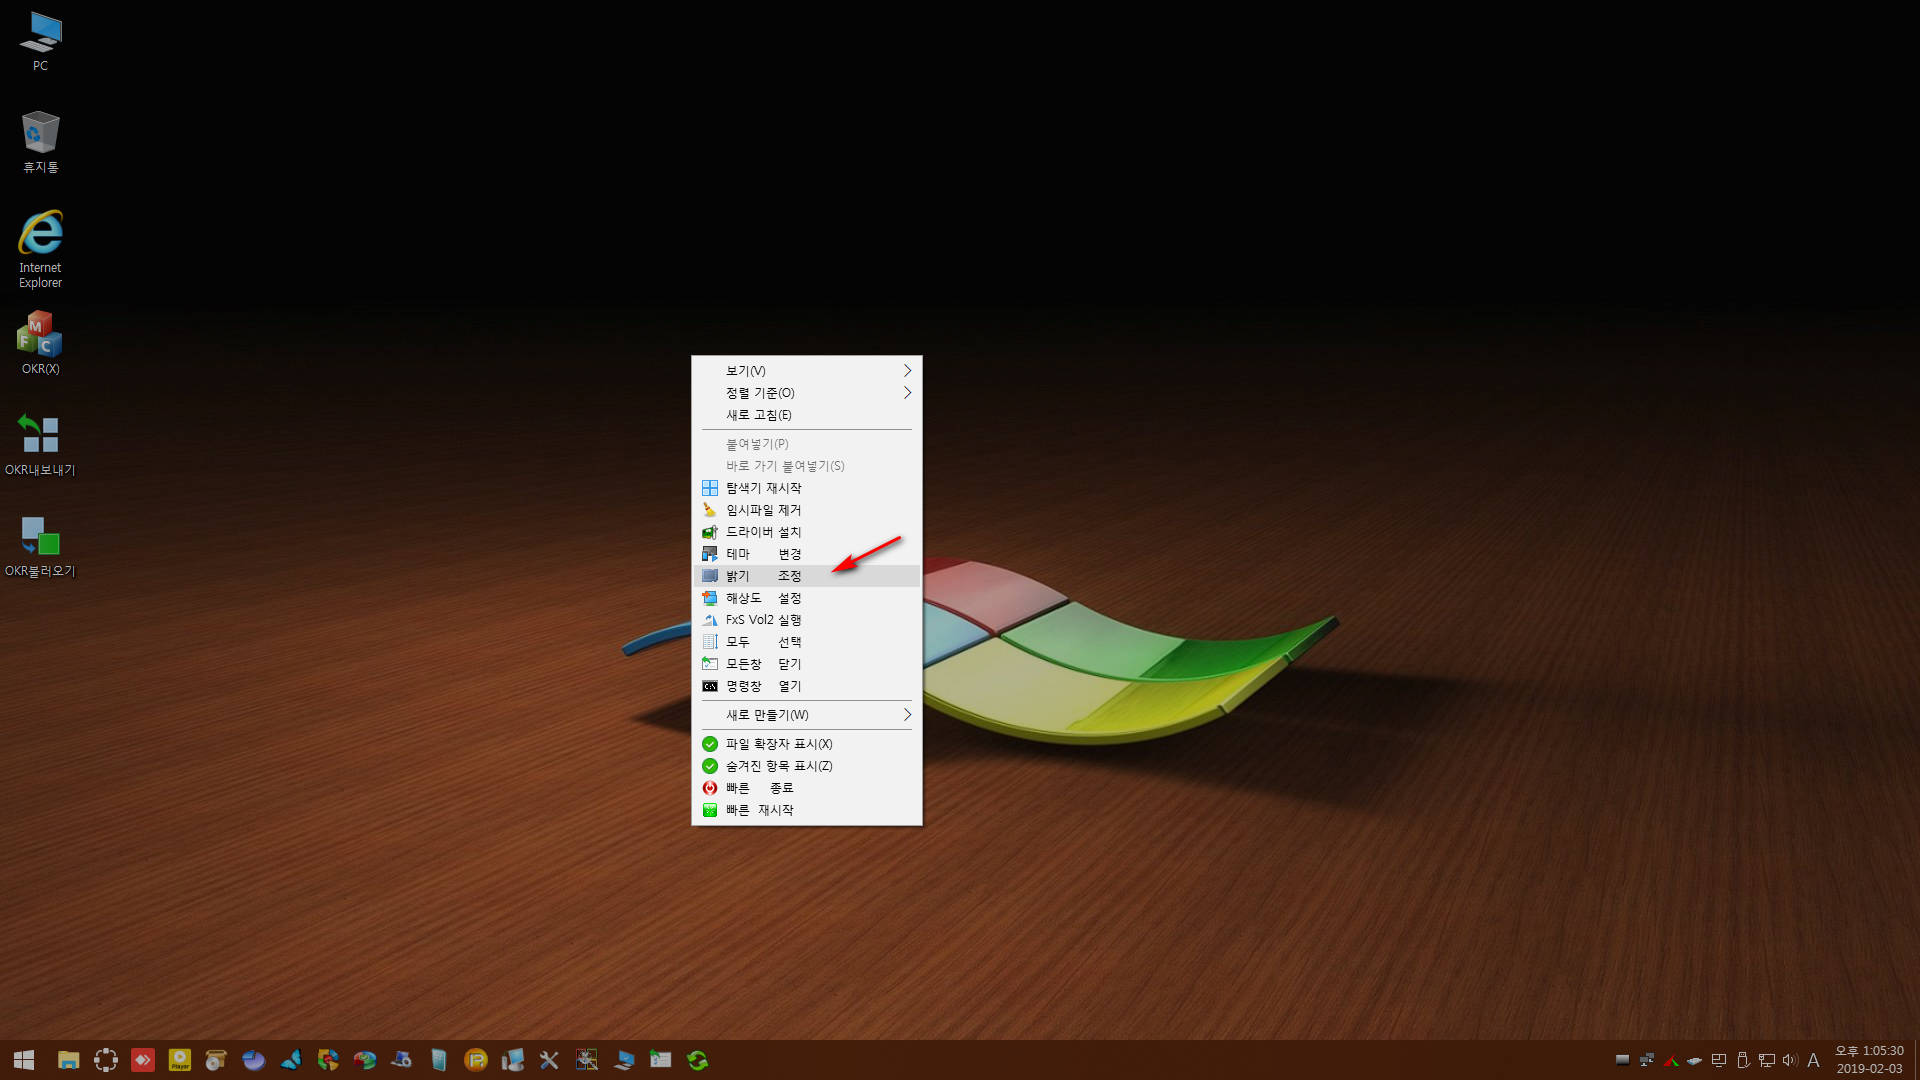Select the OKR(X) desktop icon
Viewport: 1920px width, 1080px height.
click(40, 343)
